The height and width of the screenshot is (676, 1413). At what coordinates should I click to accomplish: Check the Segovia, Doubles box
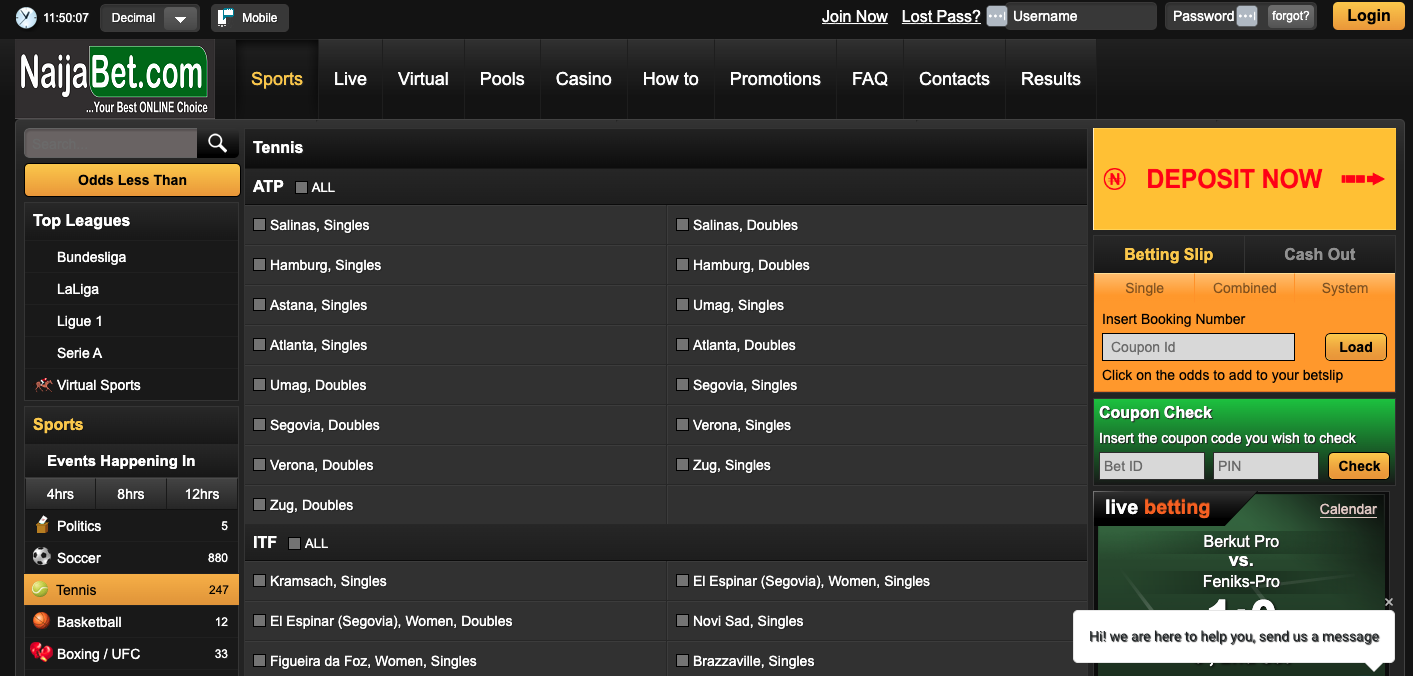pyautogui.click(x=260, y=424)
